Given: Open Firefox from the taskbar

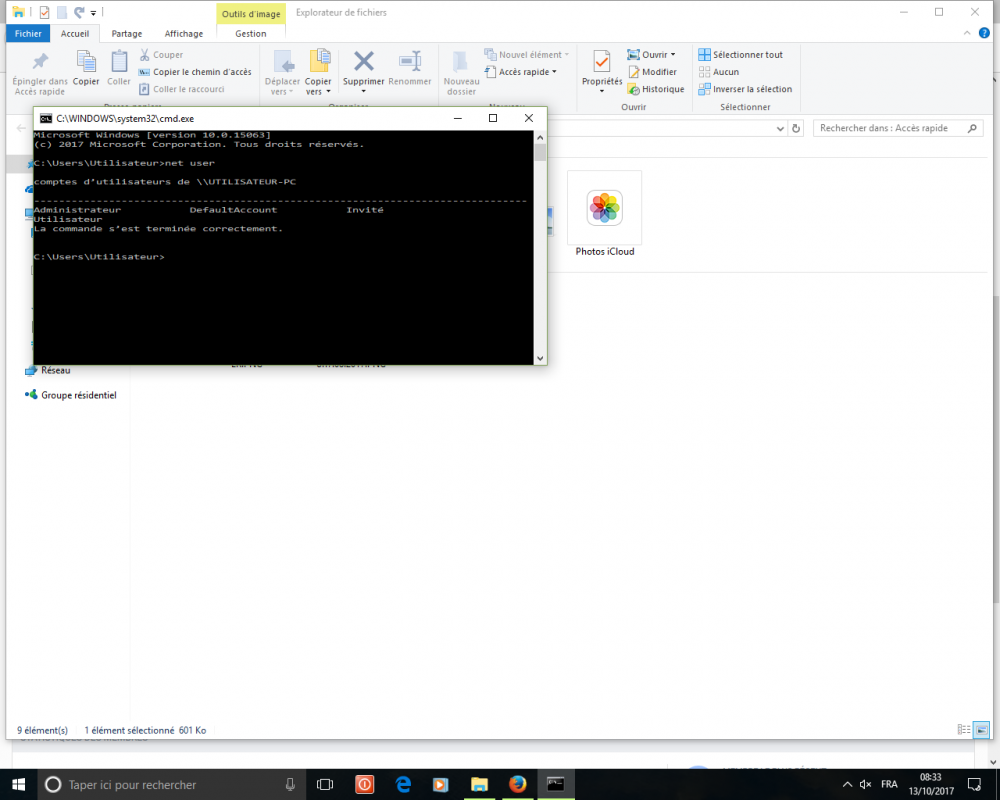Looking at the screenshot, I should pyautogui.click(x=517, y=784).
